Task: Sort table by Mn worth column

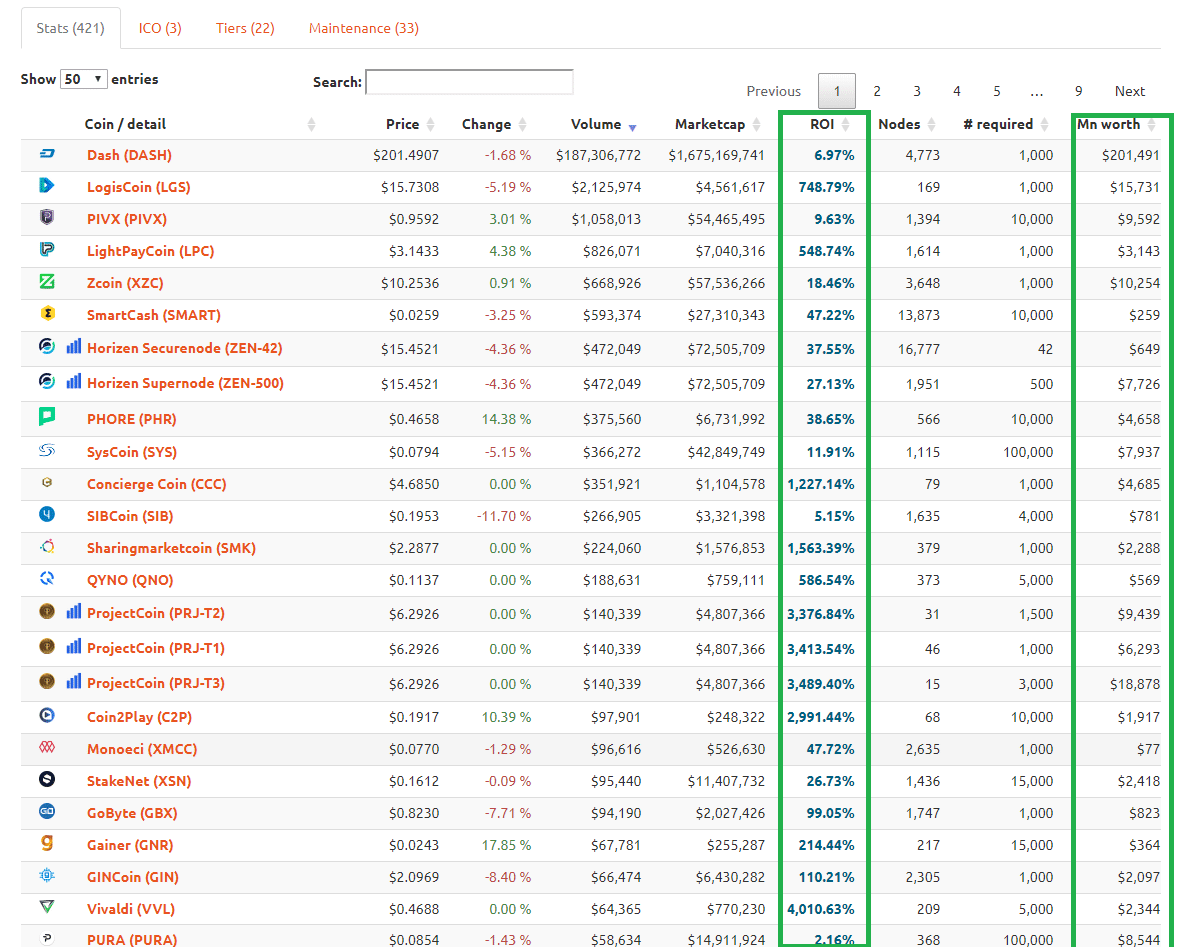Action: click(x=1116, y=124)
